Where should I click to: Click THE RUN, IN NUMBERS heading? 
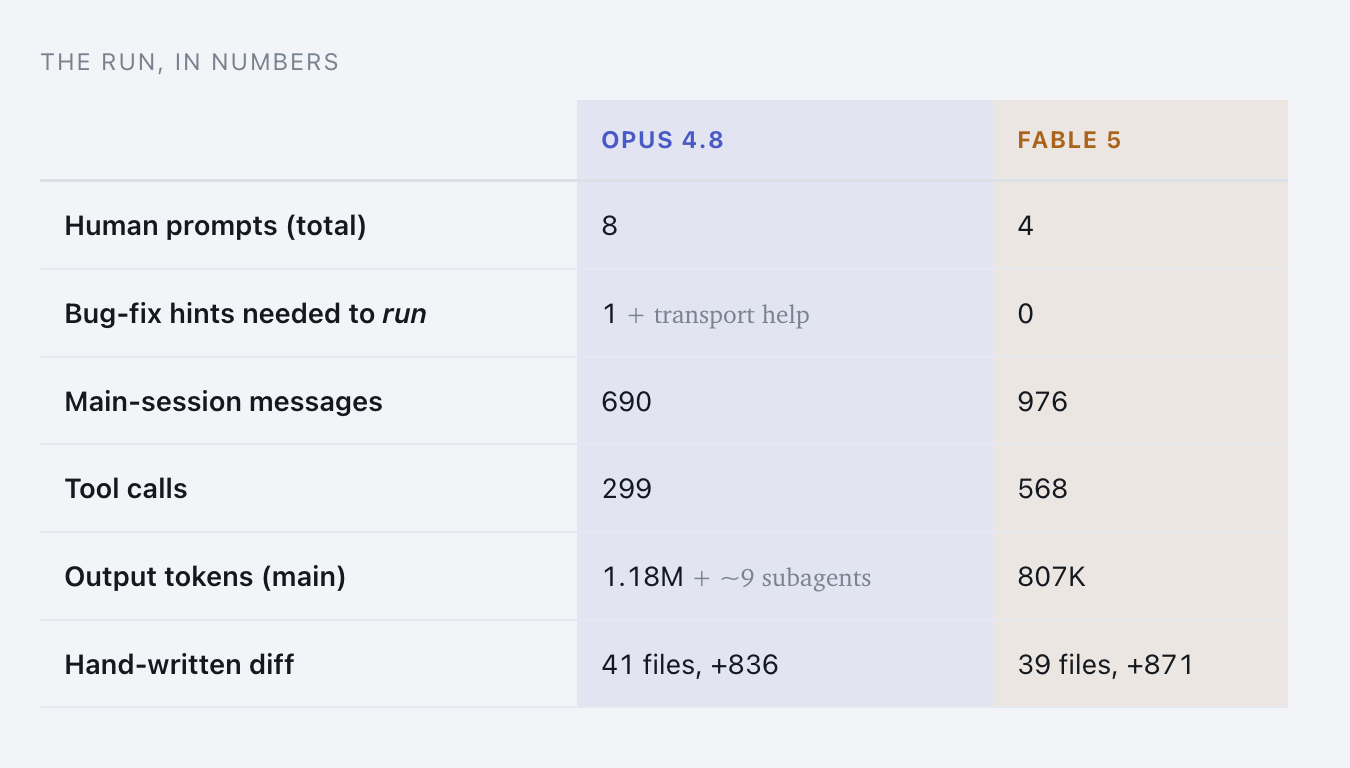(190, 62)
